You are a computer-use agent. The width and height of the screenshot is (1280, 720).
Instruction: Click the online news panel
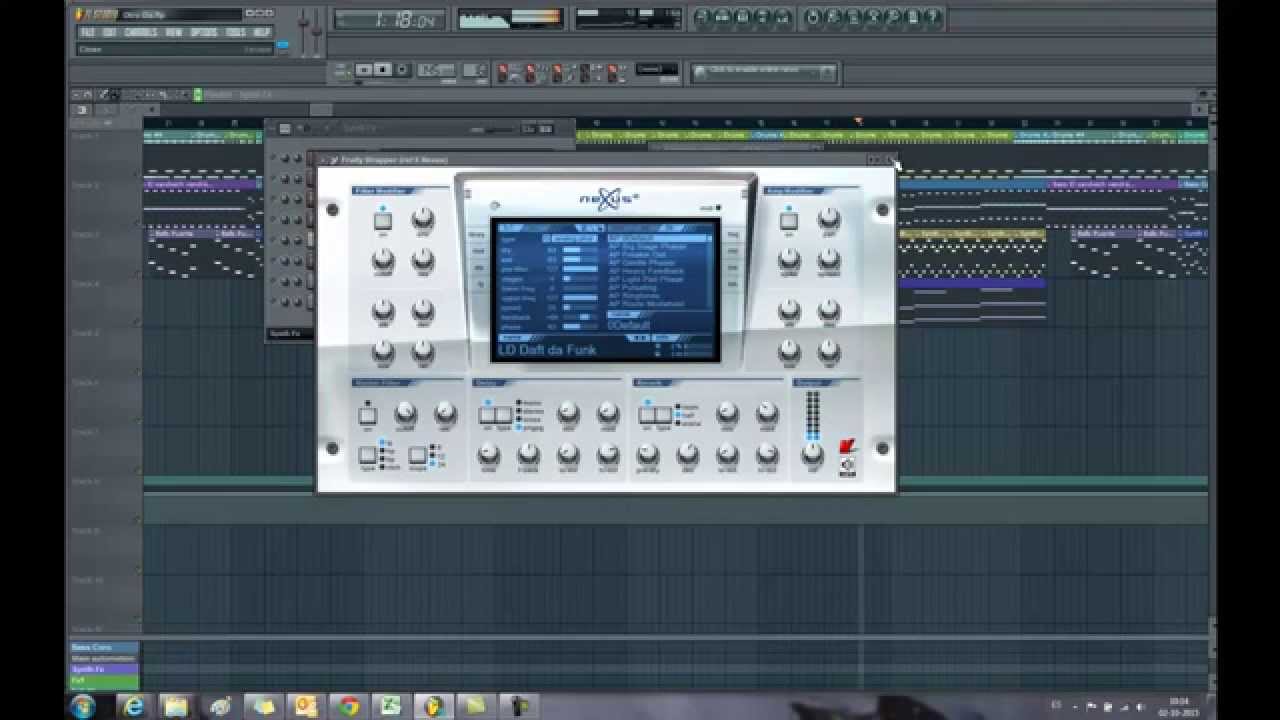[x=764, y=71]
